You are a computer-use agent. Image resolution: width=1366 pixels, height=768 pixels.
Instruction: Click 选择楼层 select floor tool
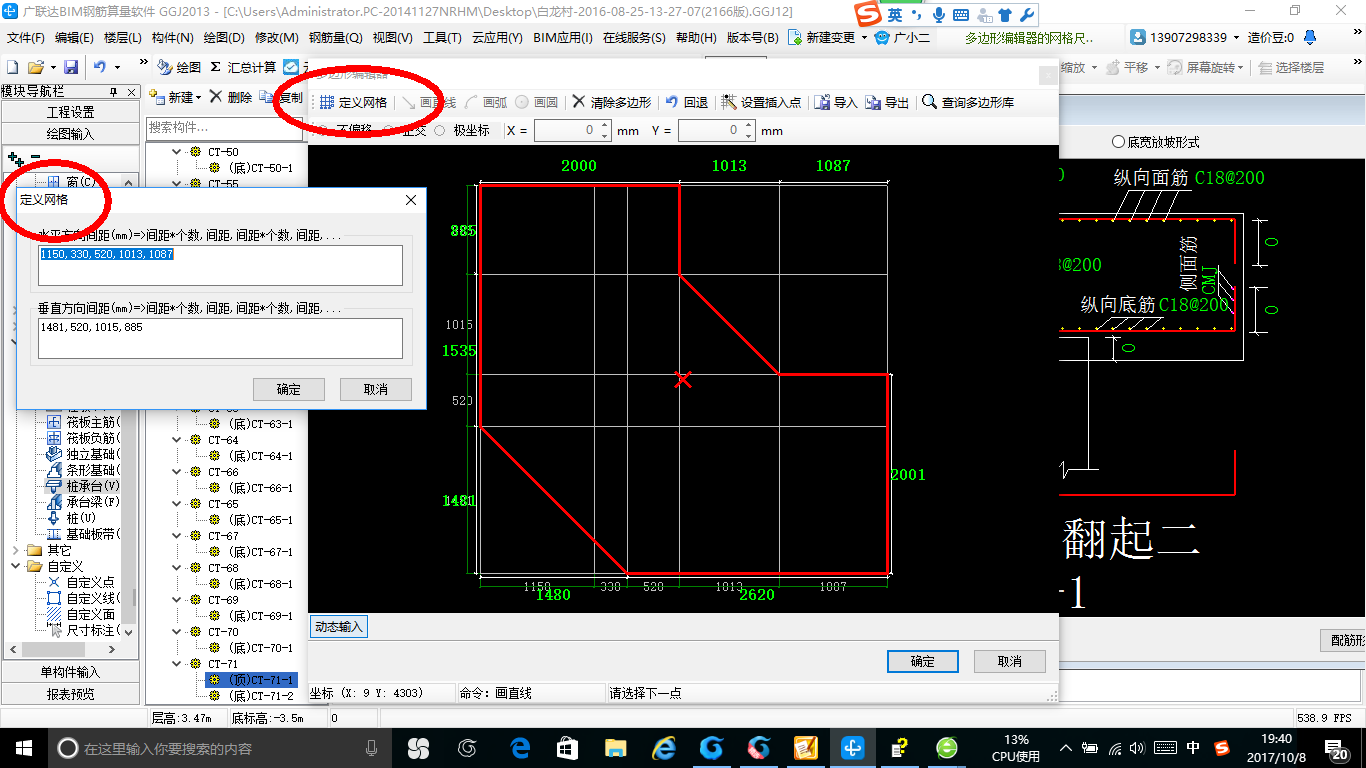(1291, 67)
